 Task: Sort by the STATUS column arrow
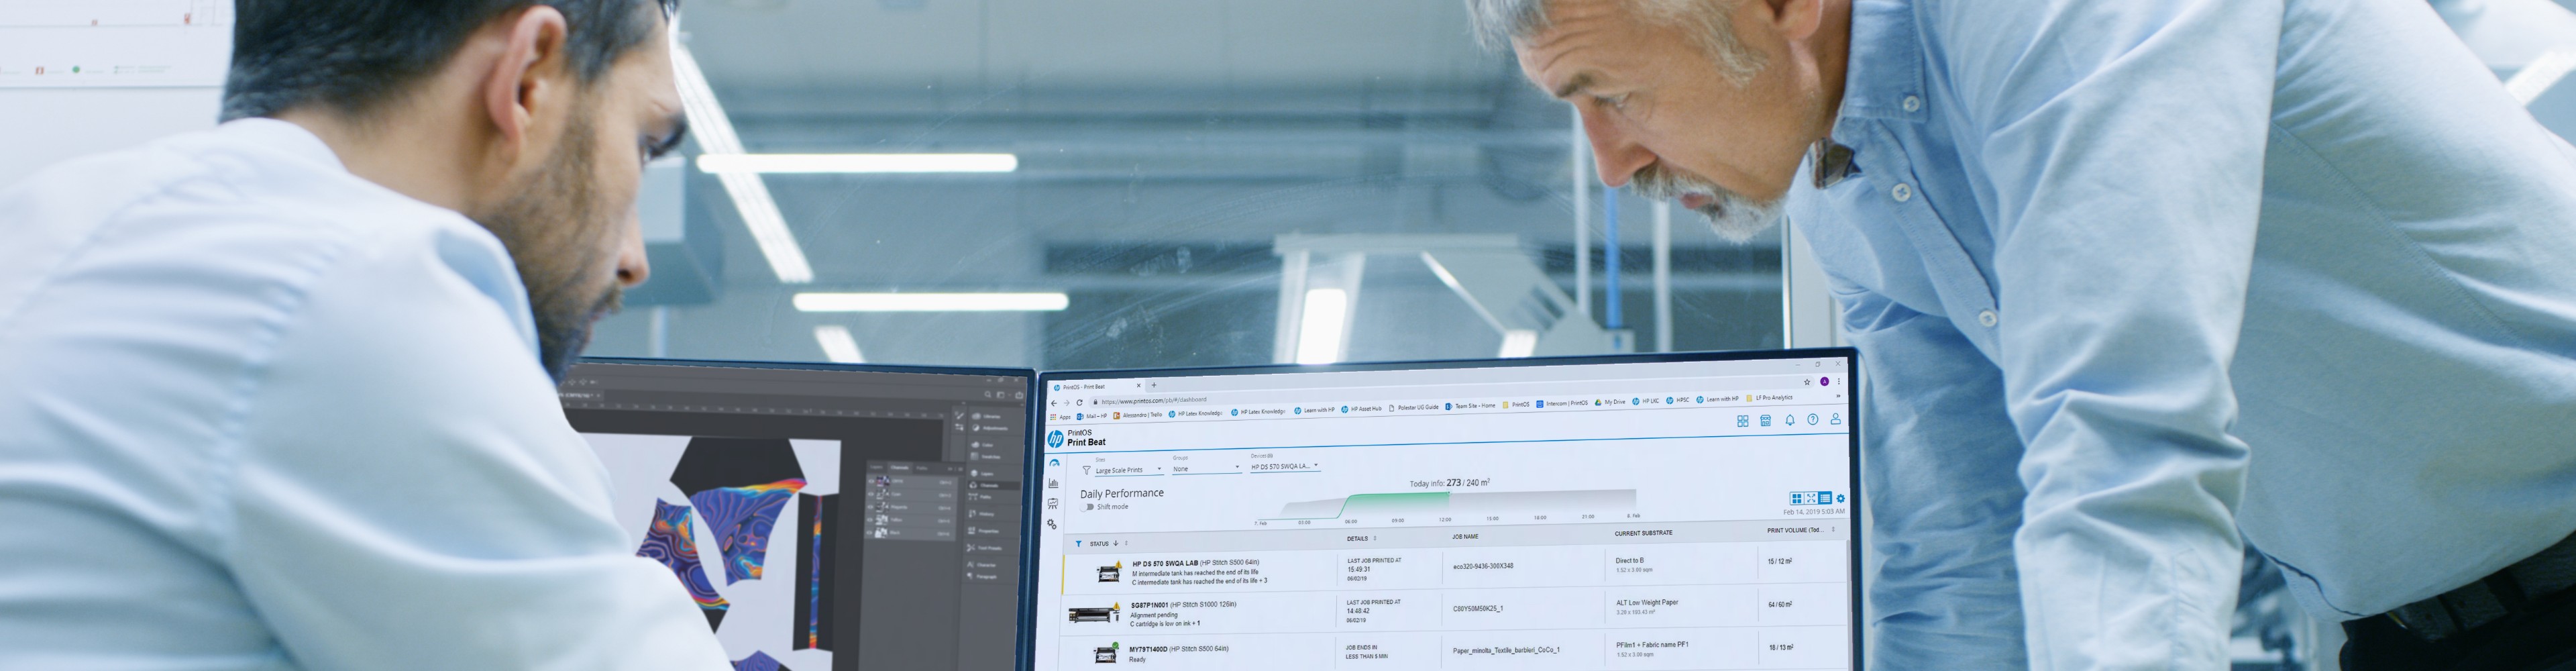point(1115,544)
